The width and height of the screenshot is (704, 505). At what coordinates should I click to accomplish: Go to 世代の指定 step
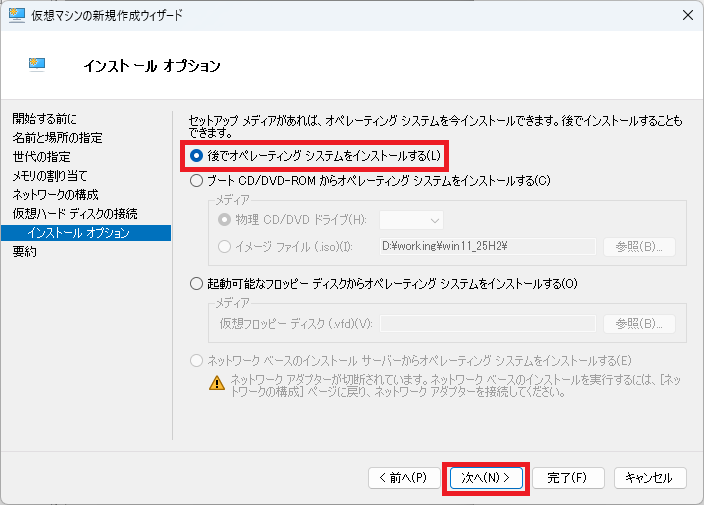pyautogui.click(x=42, y=157)
